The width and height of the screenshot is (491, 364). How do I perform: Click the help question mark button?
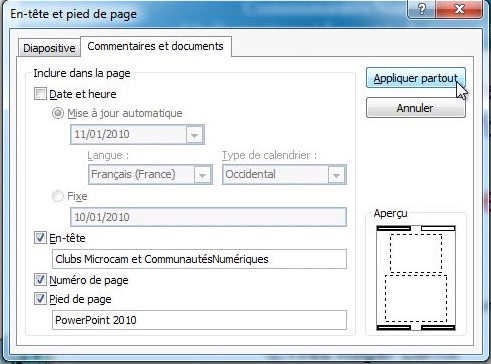pos(421,9)
